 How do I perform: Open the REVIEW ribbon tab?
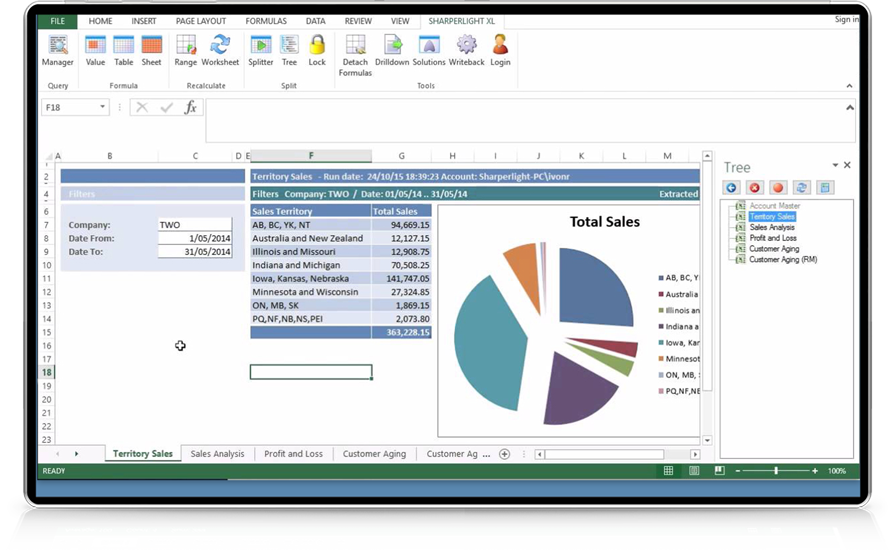358,21
